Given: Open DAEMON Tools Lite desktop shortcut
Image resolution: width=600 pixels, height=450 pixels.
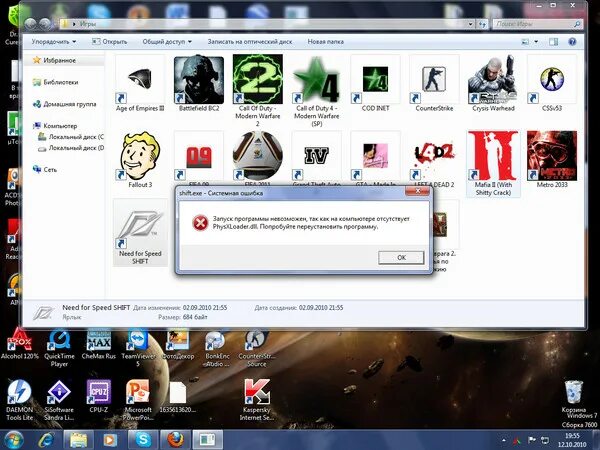Looking at the screenshot, I should (20, 400).
